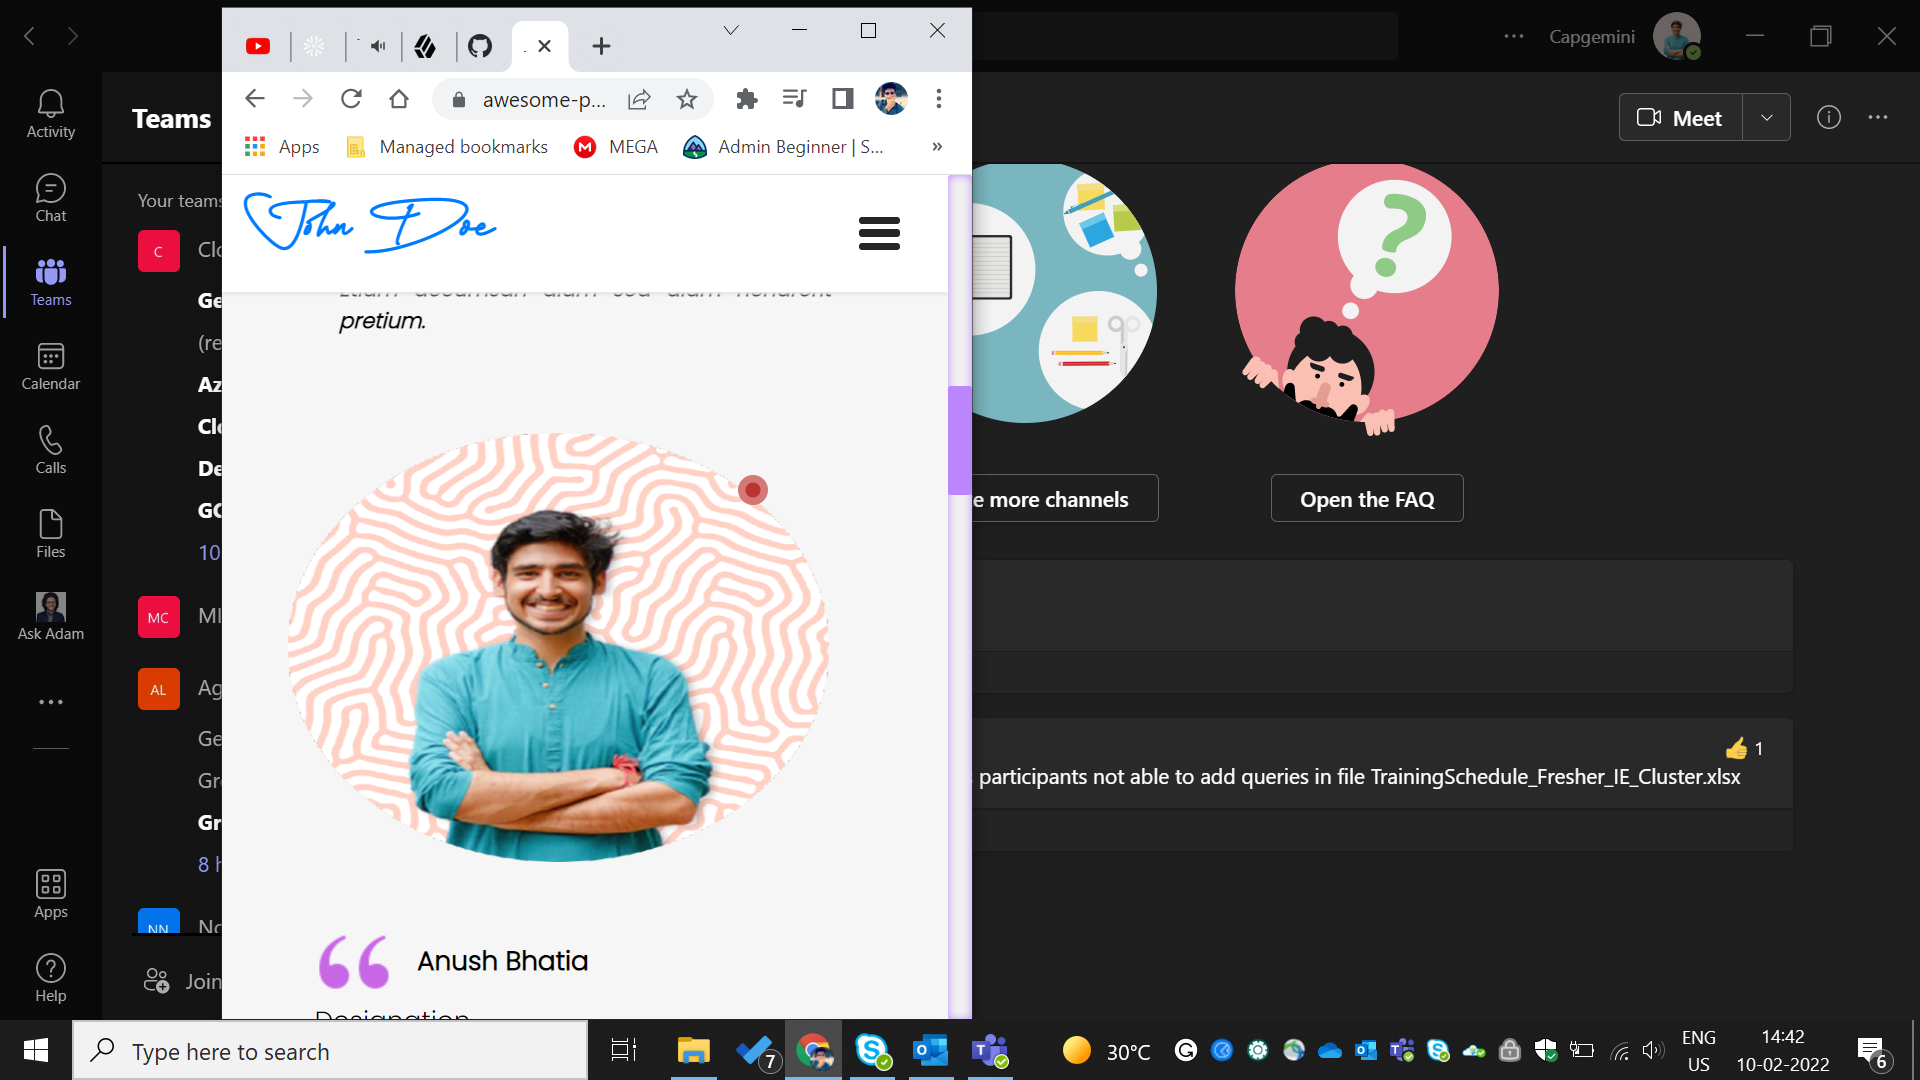Share the page via the share icon
Viewport: 1920px width, 1080px height.
(639, 99)
